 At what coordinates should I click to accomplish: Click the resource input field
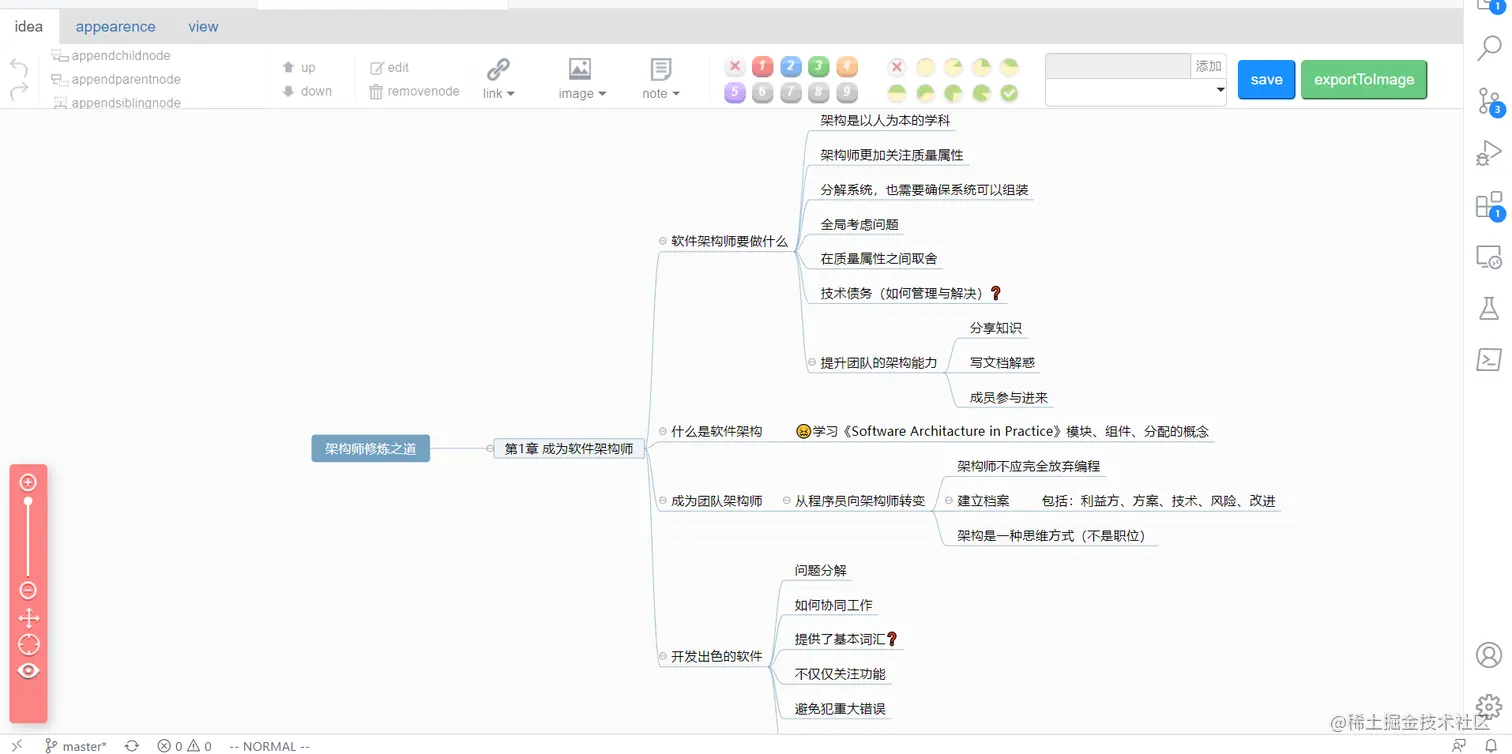[1118, 66]
